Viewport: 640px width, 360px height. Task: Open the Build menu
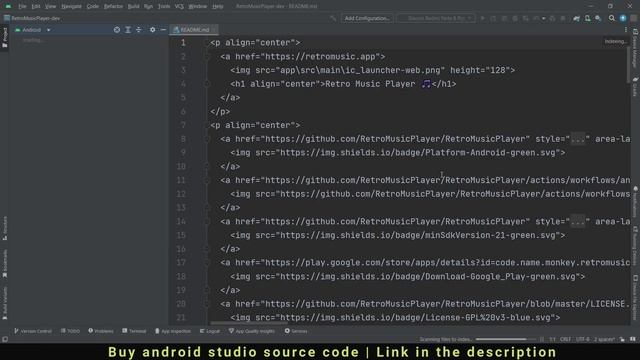click(133, 6)
